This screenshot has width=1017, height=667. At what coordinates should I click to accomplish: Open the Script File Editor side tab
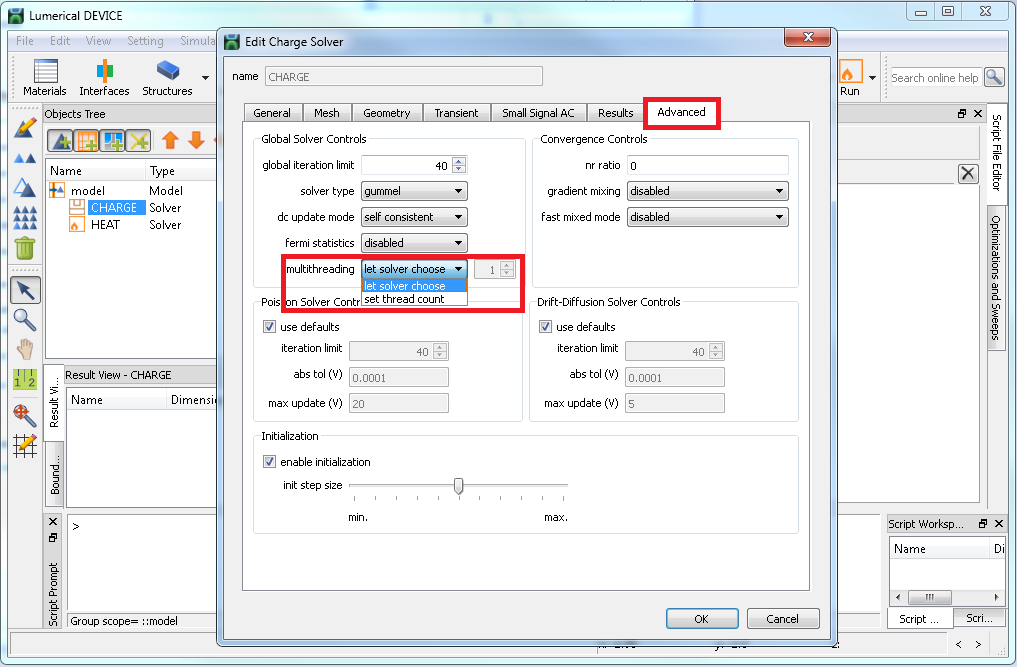click(997, 152)
